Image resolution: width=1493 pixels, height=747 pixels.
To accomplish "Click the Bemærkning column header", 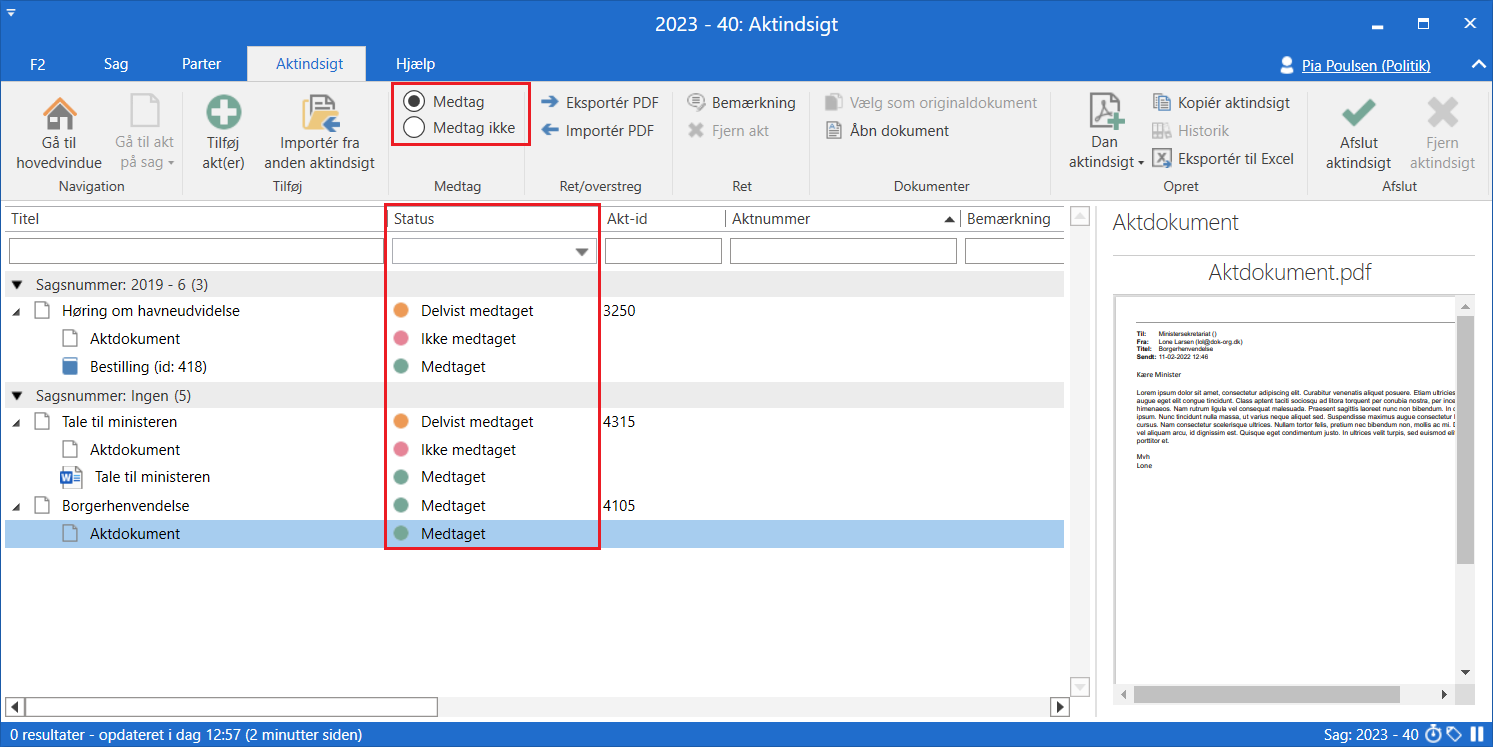I will pos(1012,219).
